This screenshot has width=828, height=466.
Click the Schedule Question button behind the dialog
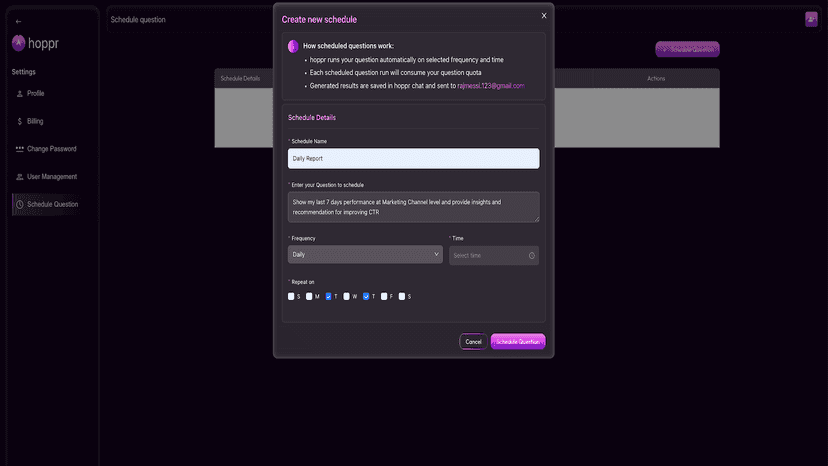(x=687, y=49)
